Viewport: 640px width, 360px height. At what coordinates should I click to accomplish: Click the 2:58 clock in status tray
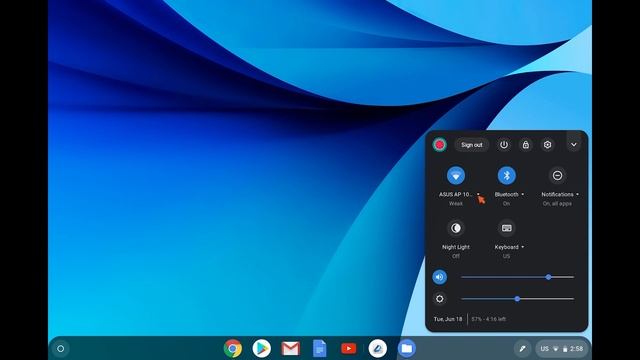click(577, 349)
